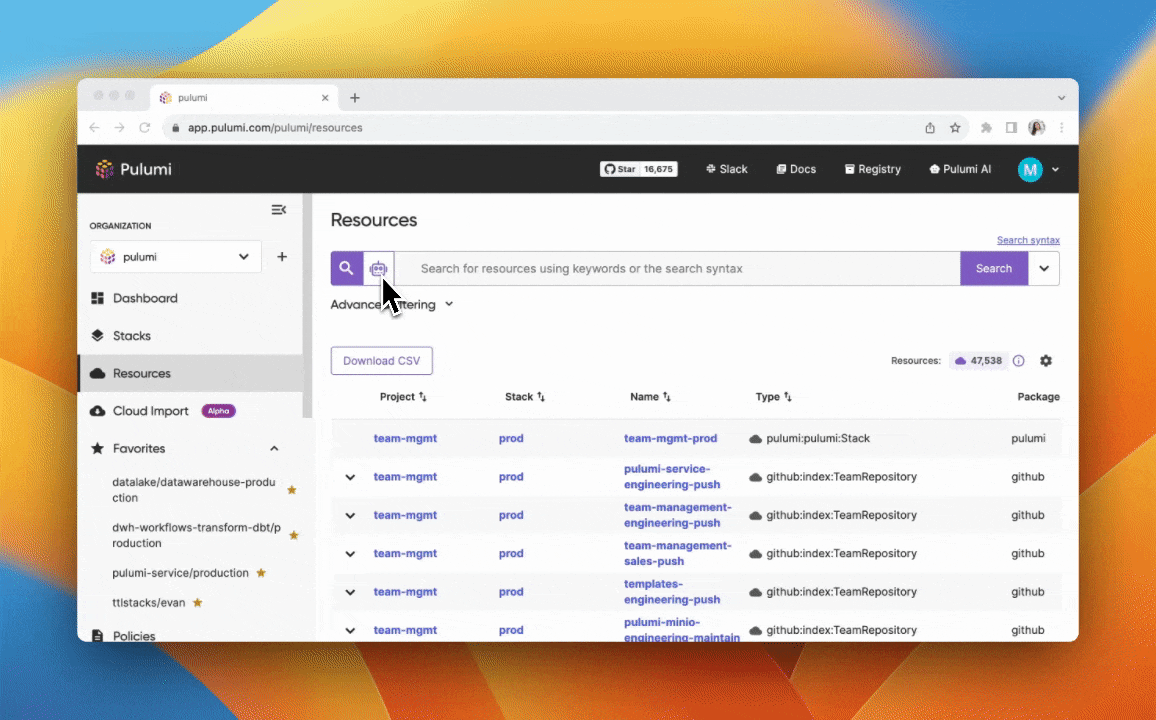Toggle the browser side panel icon
Screen dimensions: 1156x720
[1011, 127]
